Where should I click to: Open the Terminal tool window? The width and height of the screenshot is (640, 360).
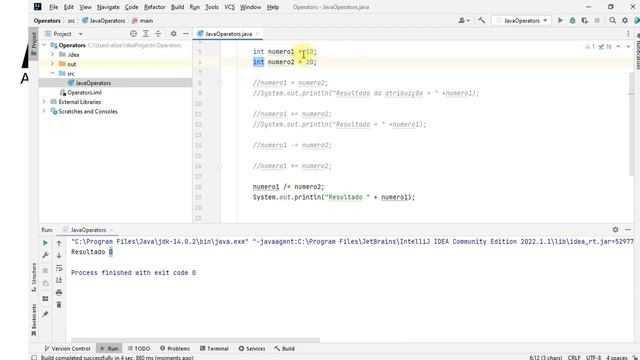point(214,349)
